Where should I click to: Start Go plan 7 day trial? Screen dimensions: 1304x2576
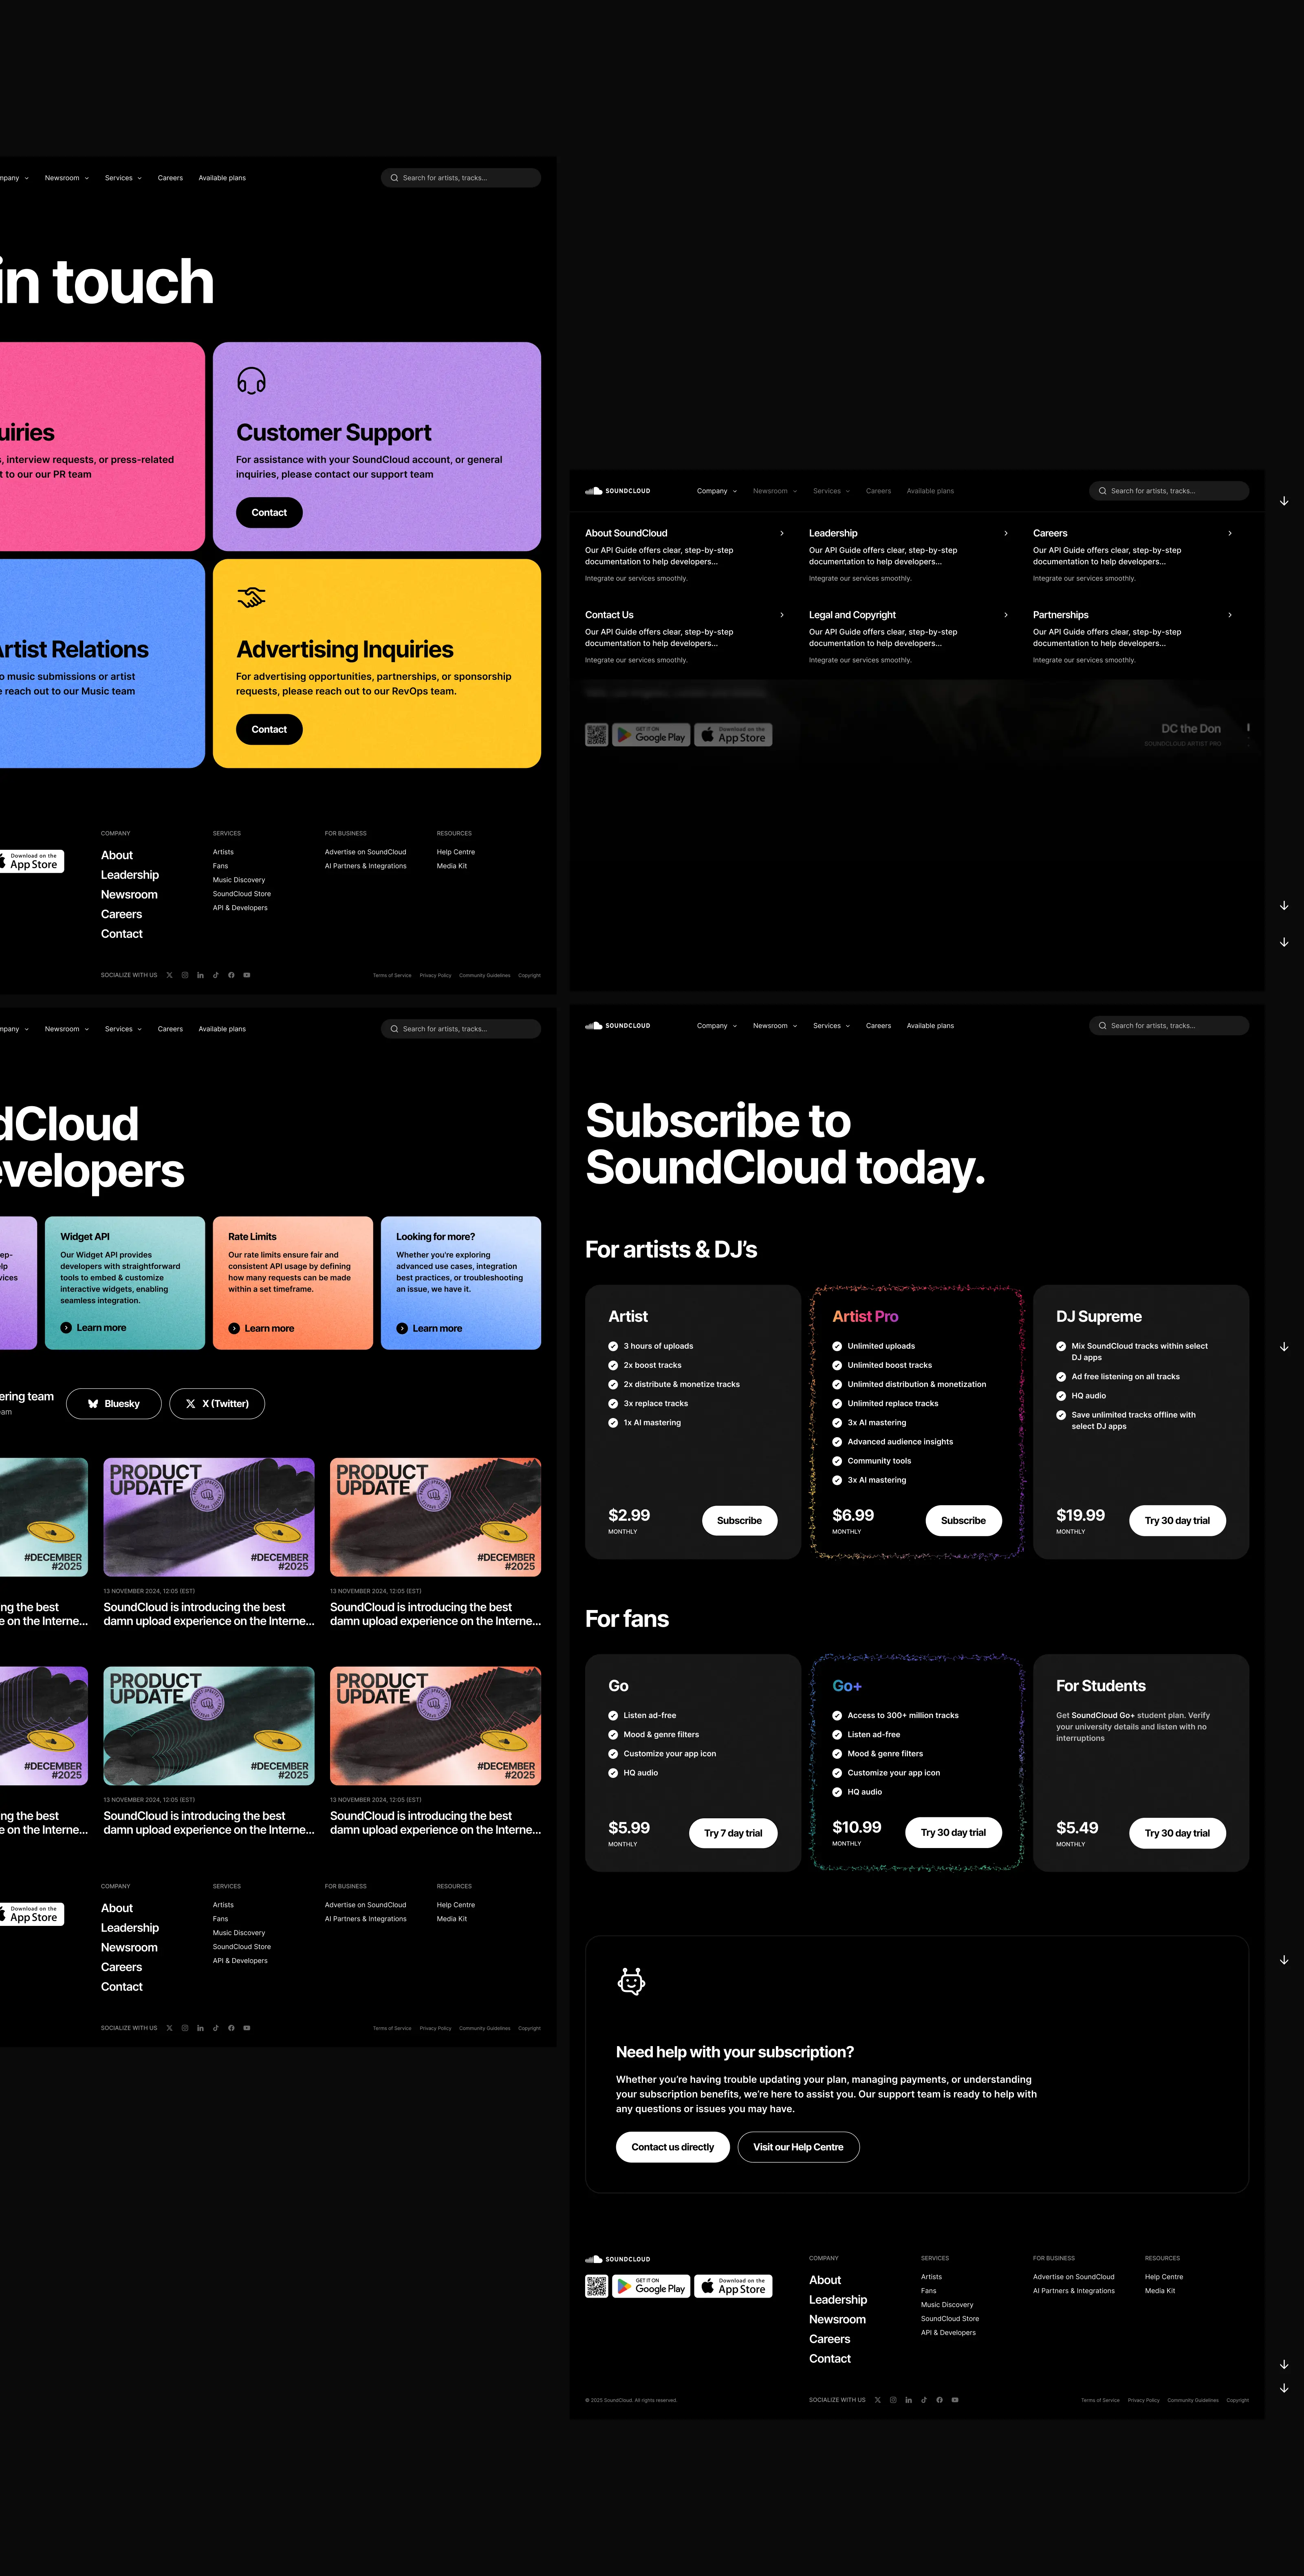point(733,1833)
